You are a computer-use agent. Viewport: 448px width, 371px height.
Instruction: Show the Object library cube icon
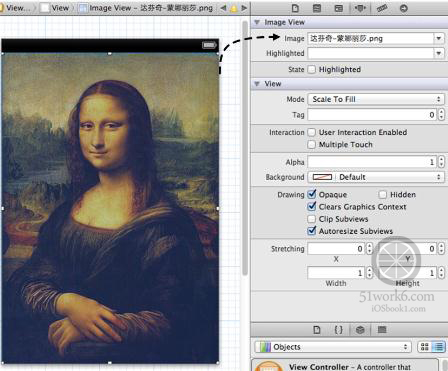point(360,330)
